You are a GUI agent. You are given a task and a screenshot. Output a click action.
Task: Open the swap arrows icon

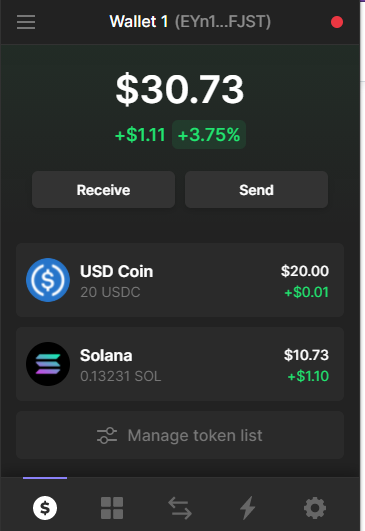(x=180, y=508)
